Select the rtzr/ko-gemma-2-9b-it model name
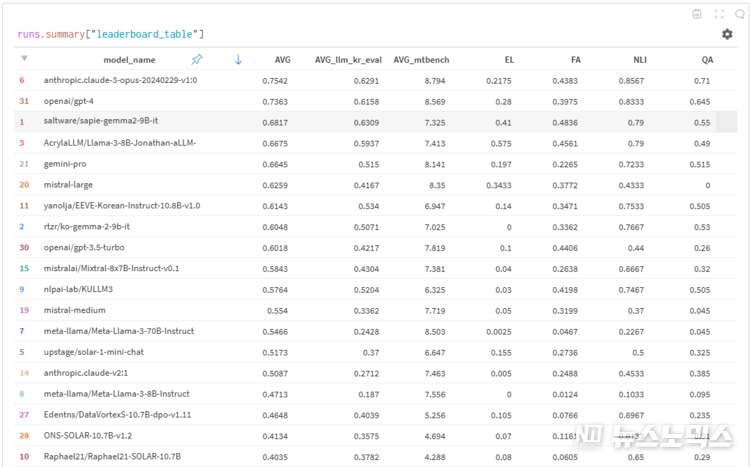This screenshot has height=467, width=750. 87,226
